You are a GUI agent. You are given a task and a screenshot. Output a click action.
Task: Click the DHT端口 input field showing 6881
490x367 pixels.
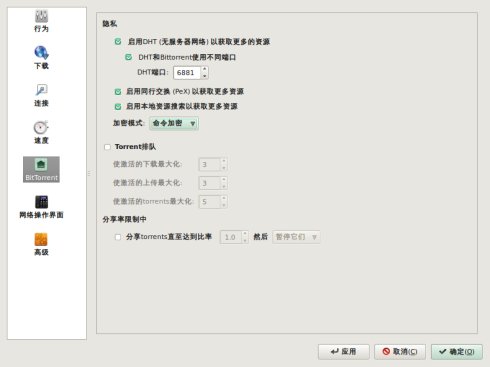coord(187,73)
